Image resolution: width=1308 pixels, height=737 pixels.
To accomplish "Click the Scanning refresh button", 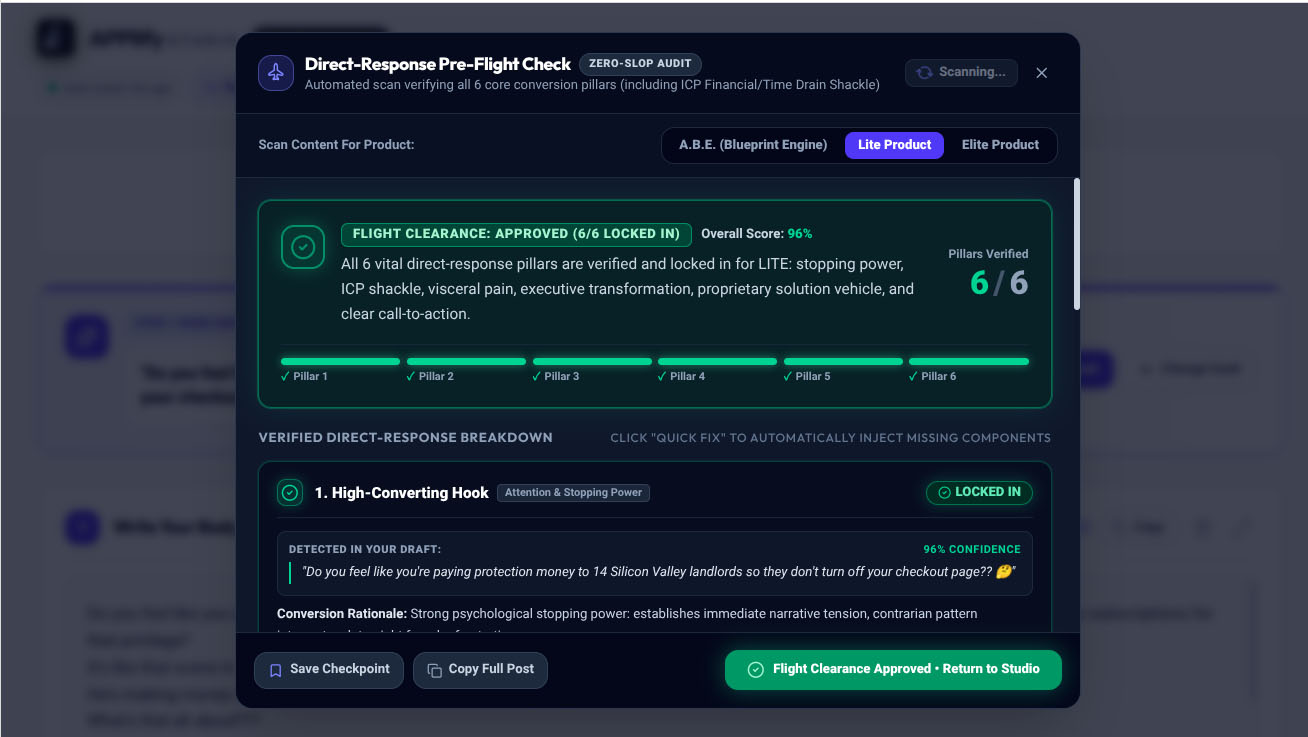I will (x=962, y=72).
